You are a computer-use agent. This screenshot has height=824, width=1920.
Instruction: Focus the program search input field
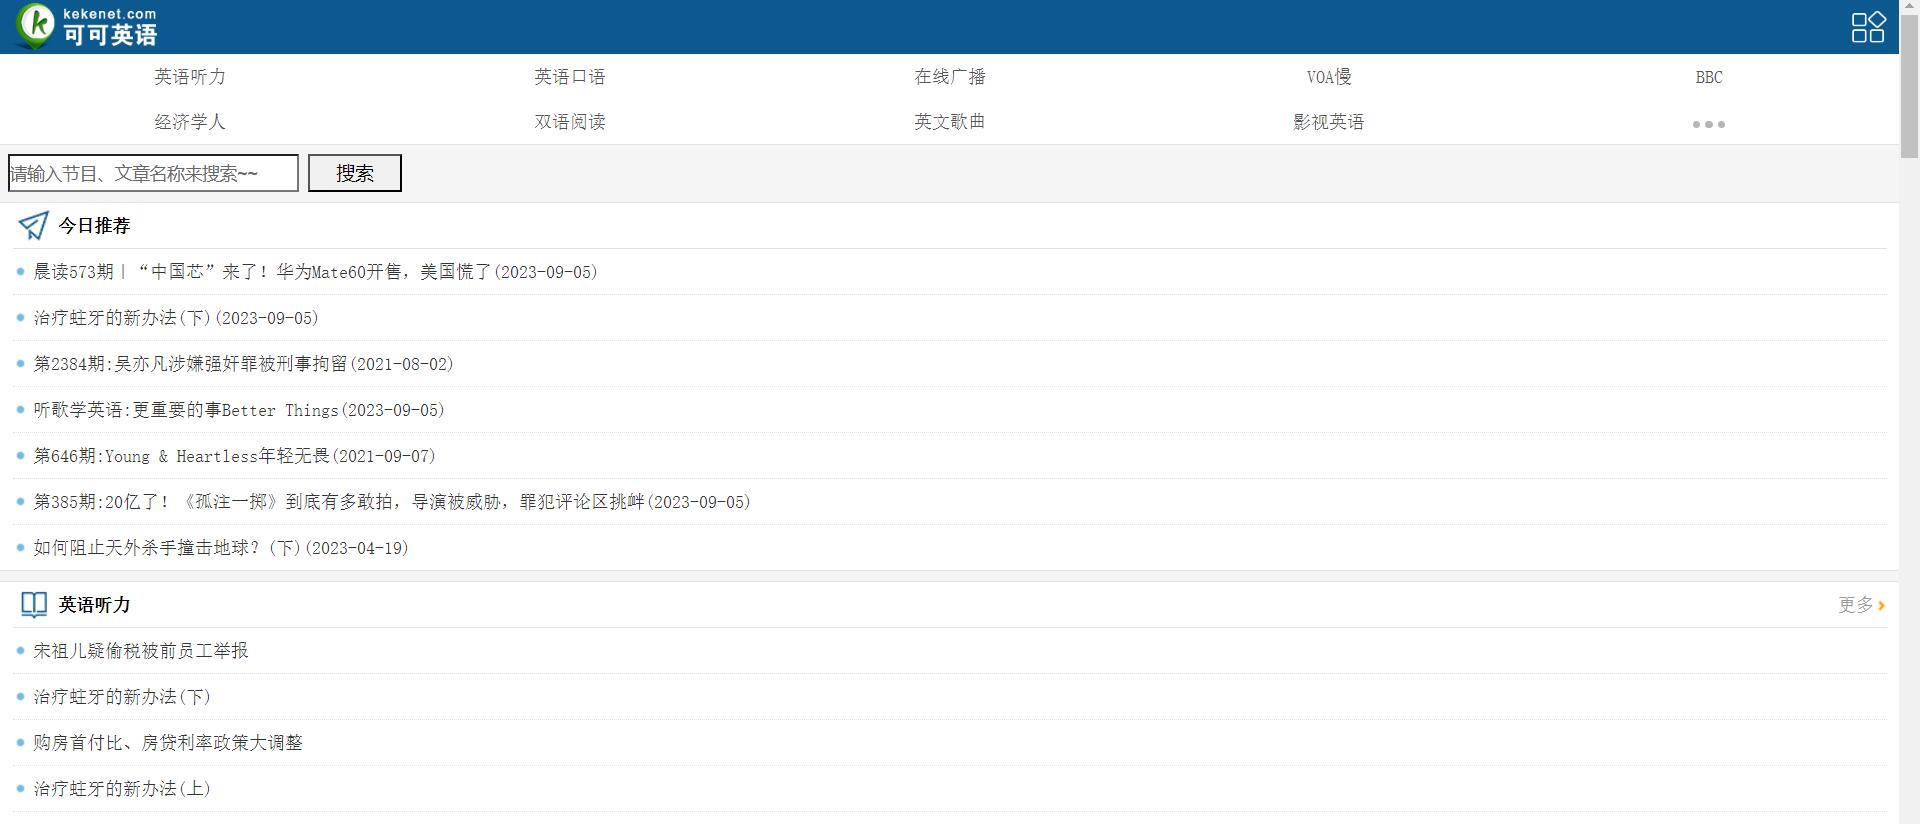click(153, 173)
